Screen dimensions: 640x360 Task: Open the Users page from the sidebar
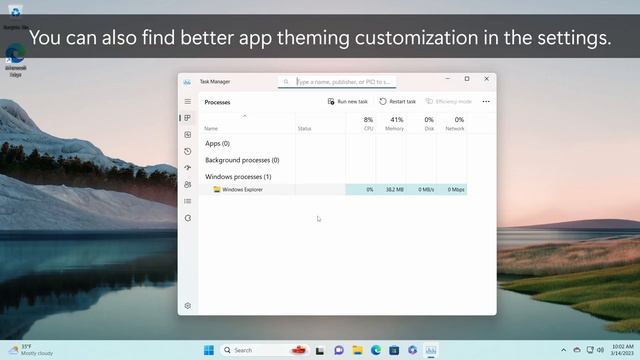(x=188, y=184)
